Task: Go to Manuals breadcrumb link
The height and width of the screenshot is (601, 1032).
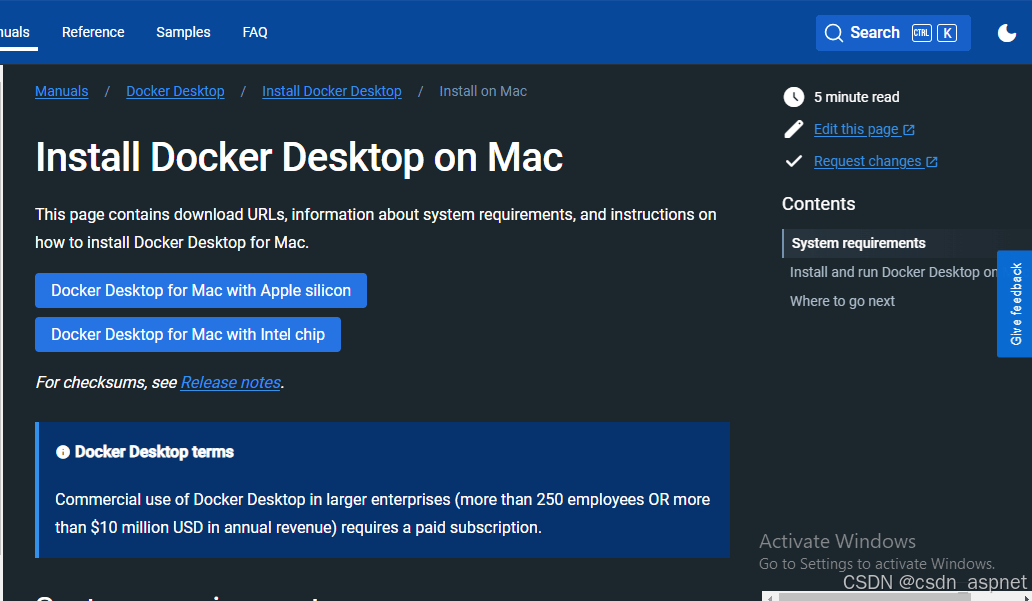Action: (x=61, y=91)
